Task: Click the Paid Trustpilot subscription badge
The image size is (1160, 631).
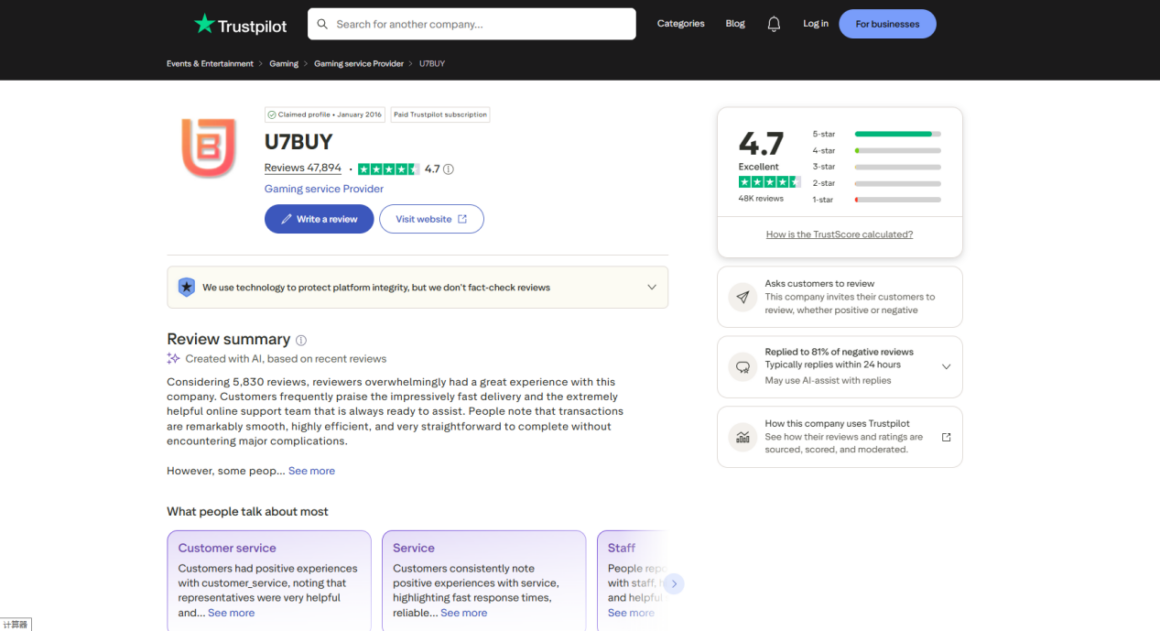Action: 440,115
